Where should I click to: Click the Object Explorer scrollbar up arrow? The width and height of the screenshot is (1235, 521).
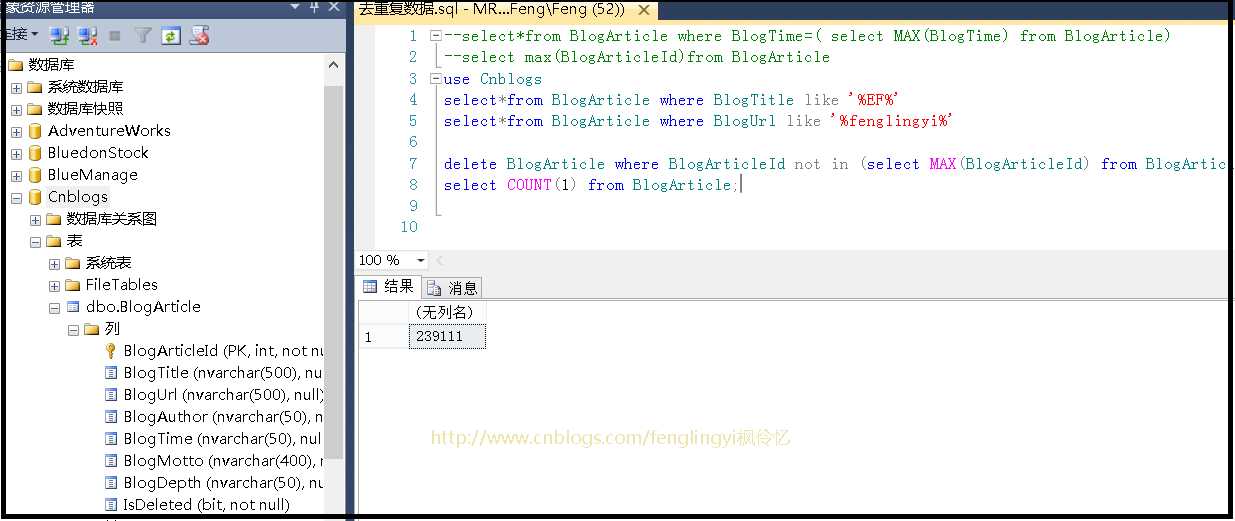click(x=335, y=65)
